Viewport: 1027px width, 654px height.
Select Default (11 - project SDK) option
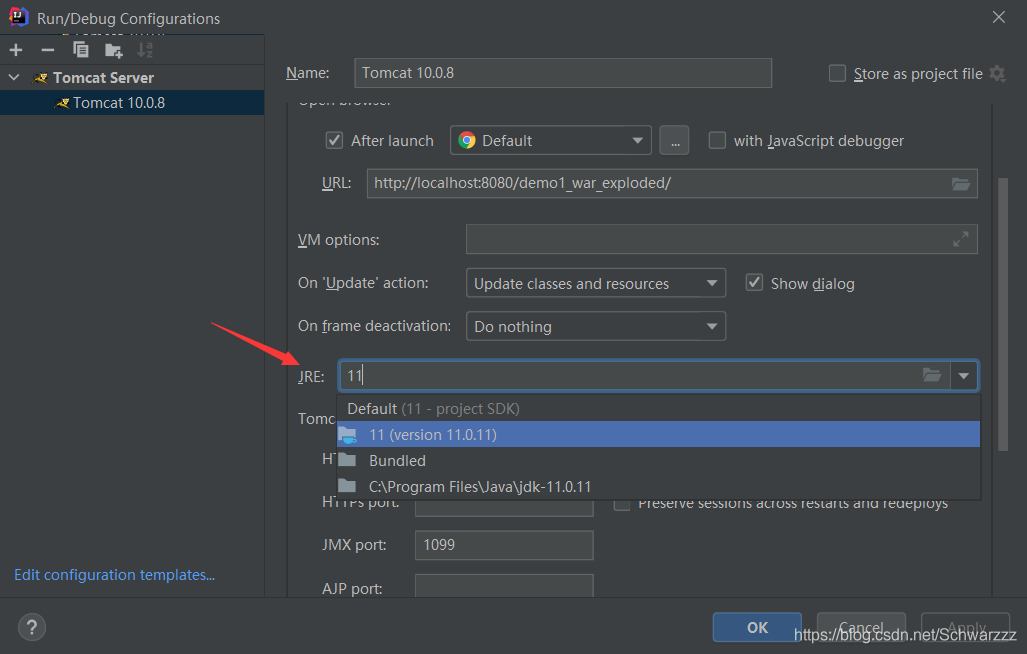658,409
